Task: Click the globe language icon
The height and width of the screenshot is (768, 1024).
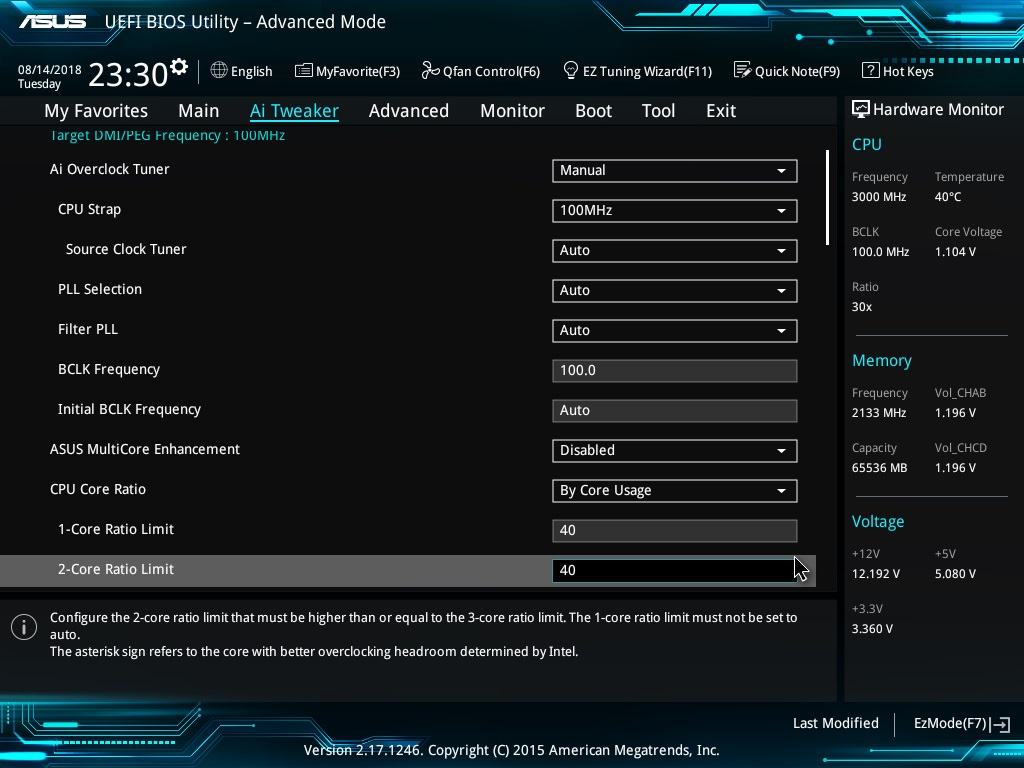Action: tap(219, 70)
